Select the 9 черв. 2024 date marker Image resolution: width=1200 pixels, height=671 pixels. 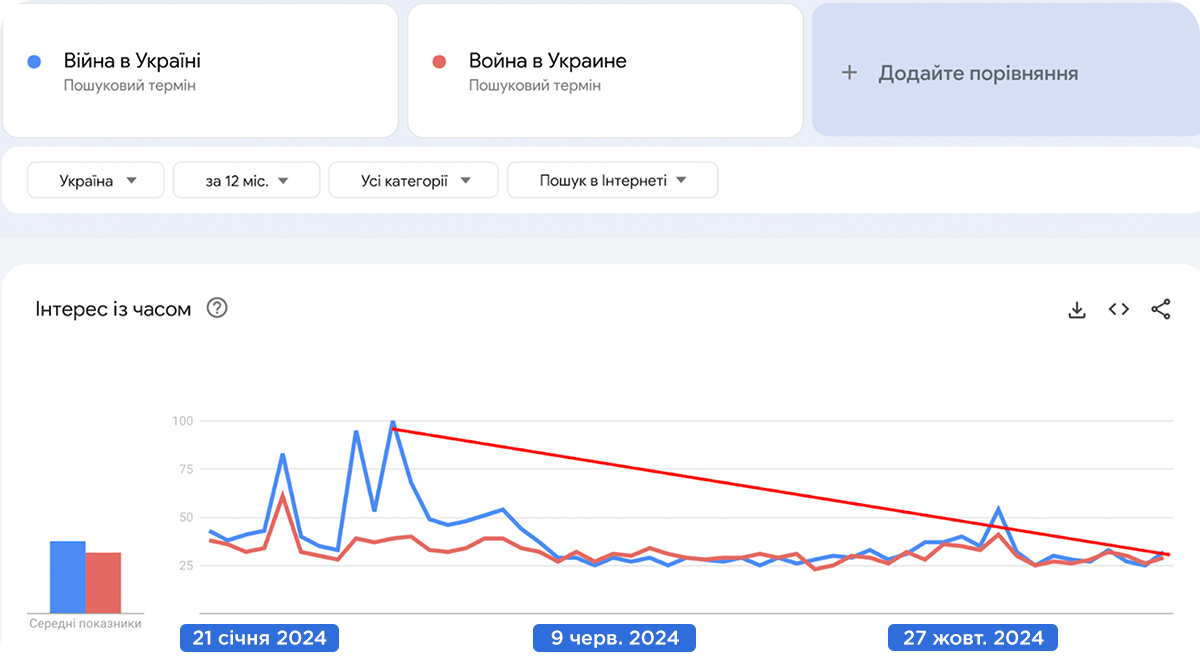tap(614, 638)
